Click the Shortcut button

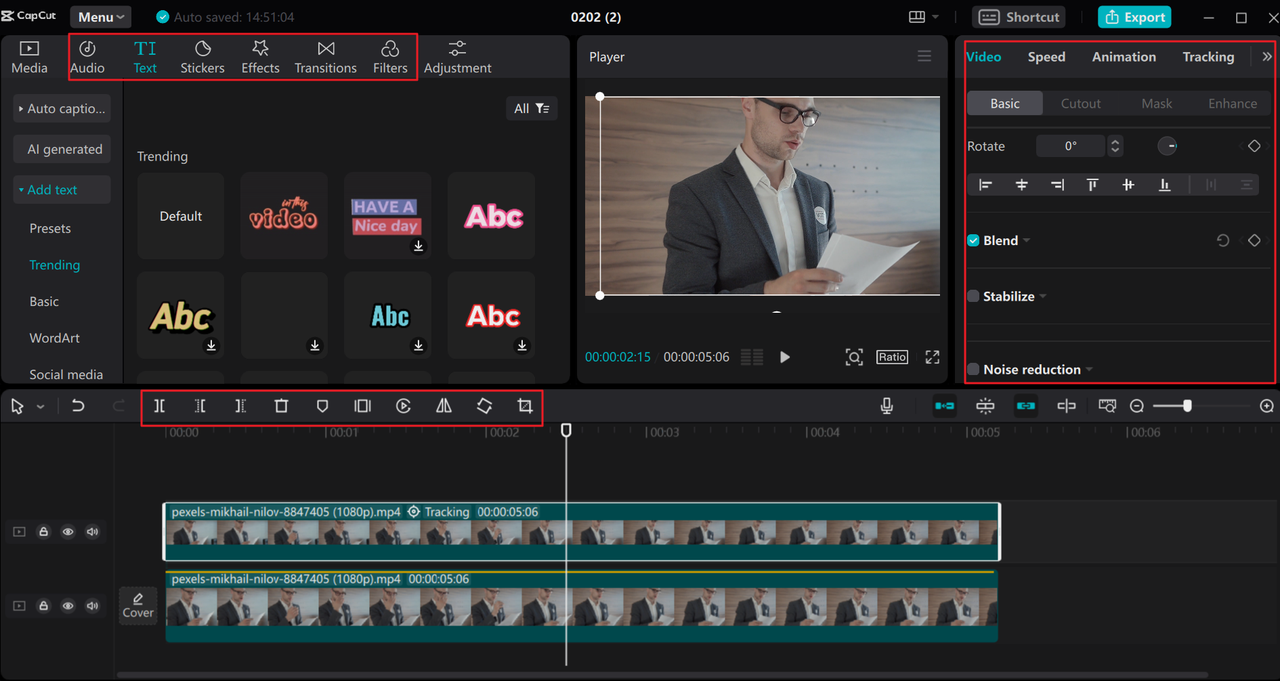(x=1018, y=17)
